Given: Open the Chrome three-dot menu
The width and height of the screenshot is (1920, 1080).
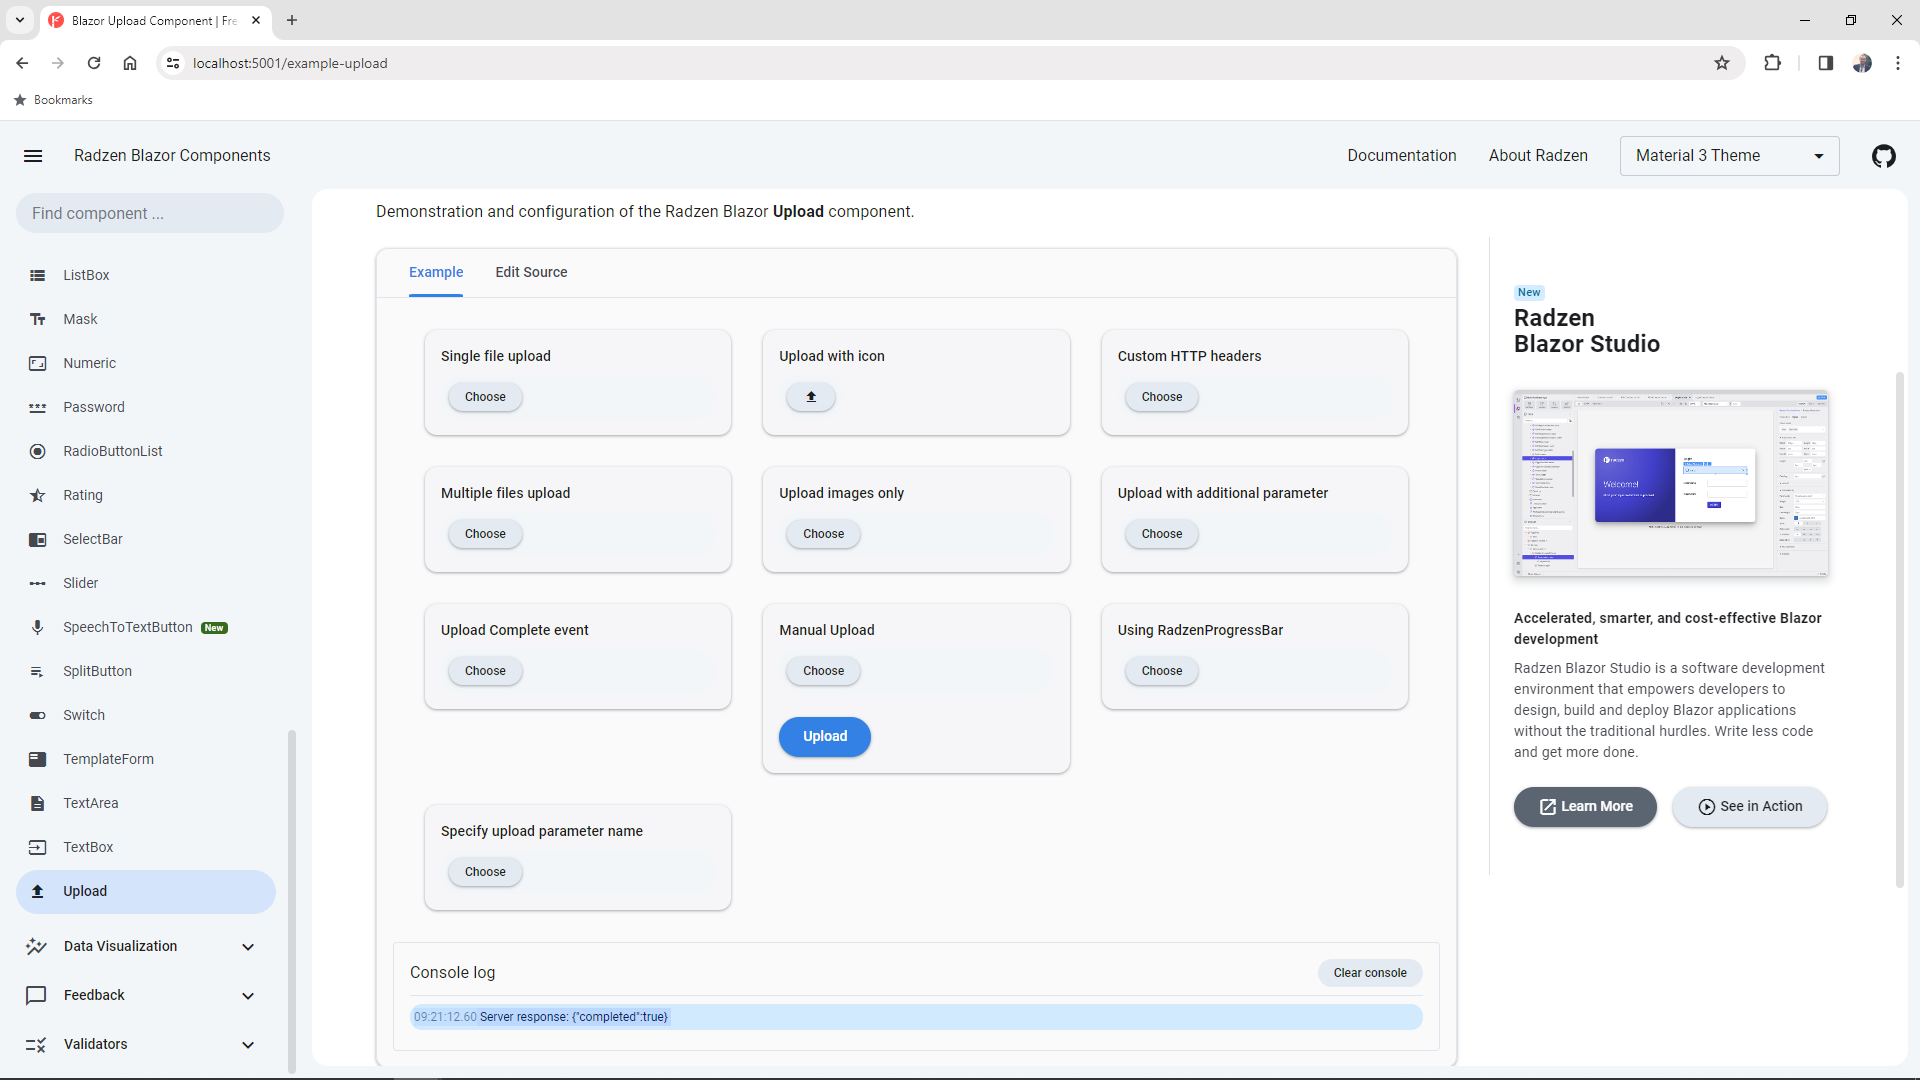Looking at the screenshot, I should click(x=1898, y=63).
